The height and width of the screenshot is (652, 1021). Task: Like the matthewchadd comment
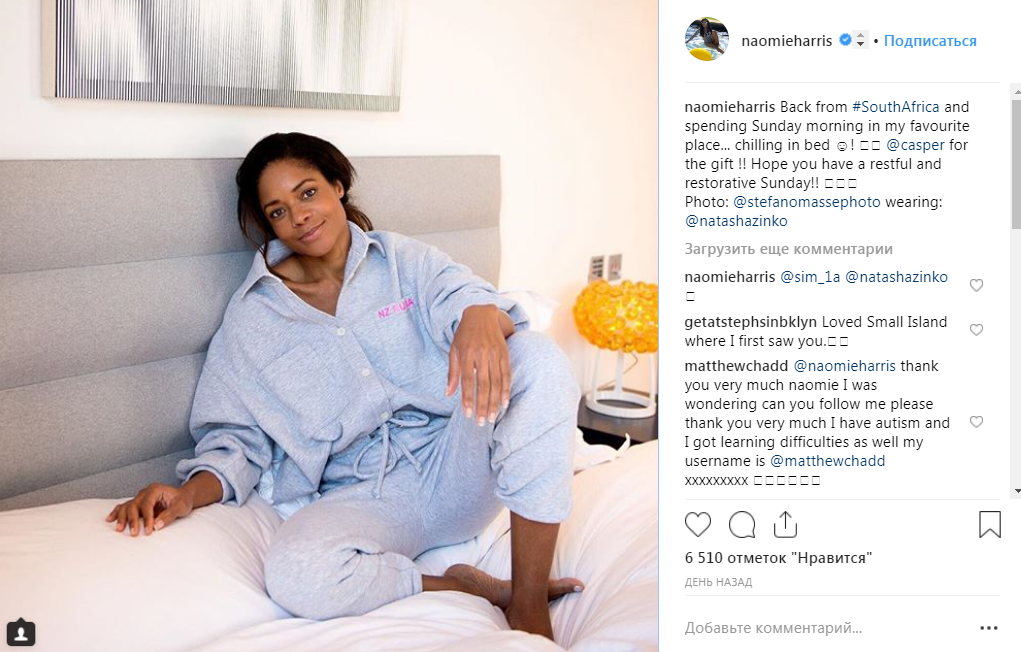(x=976, y=422)
